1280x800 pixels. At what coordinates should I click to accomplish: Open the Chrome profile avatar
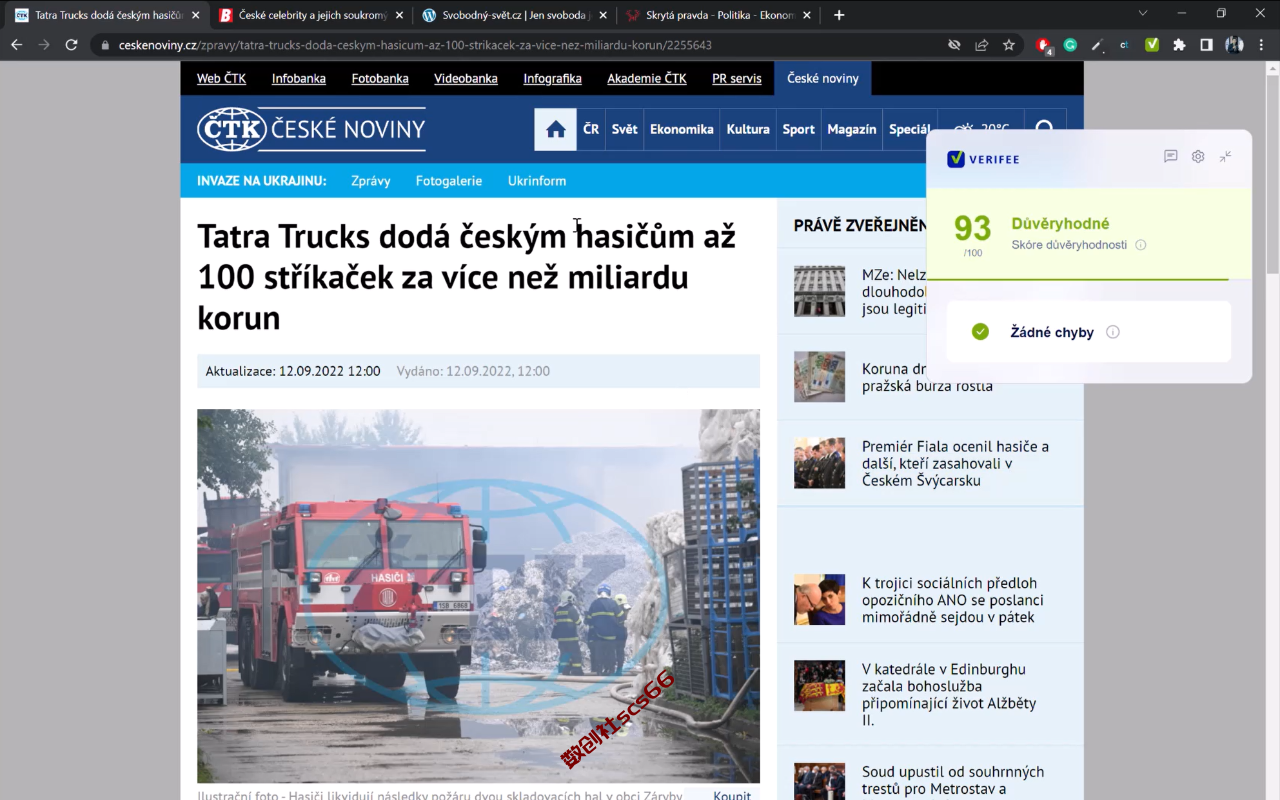pos(1234,45)
